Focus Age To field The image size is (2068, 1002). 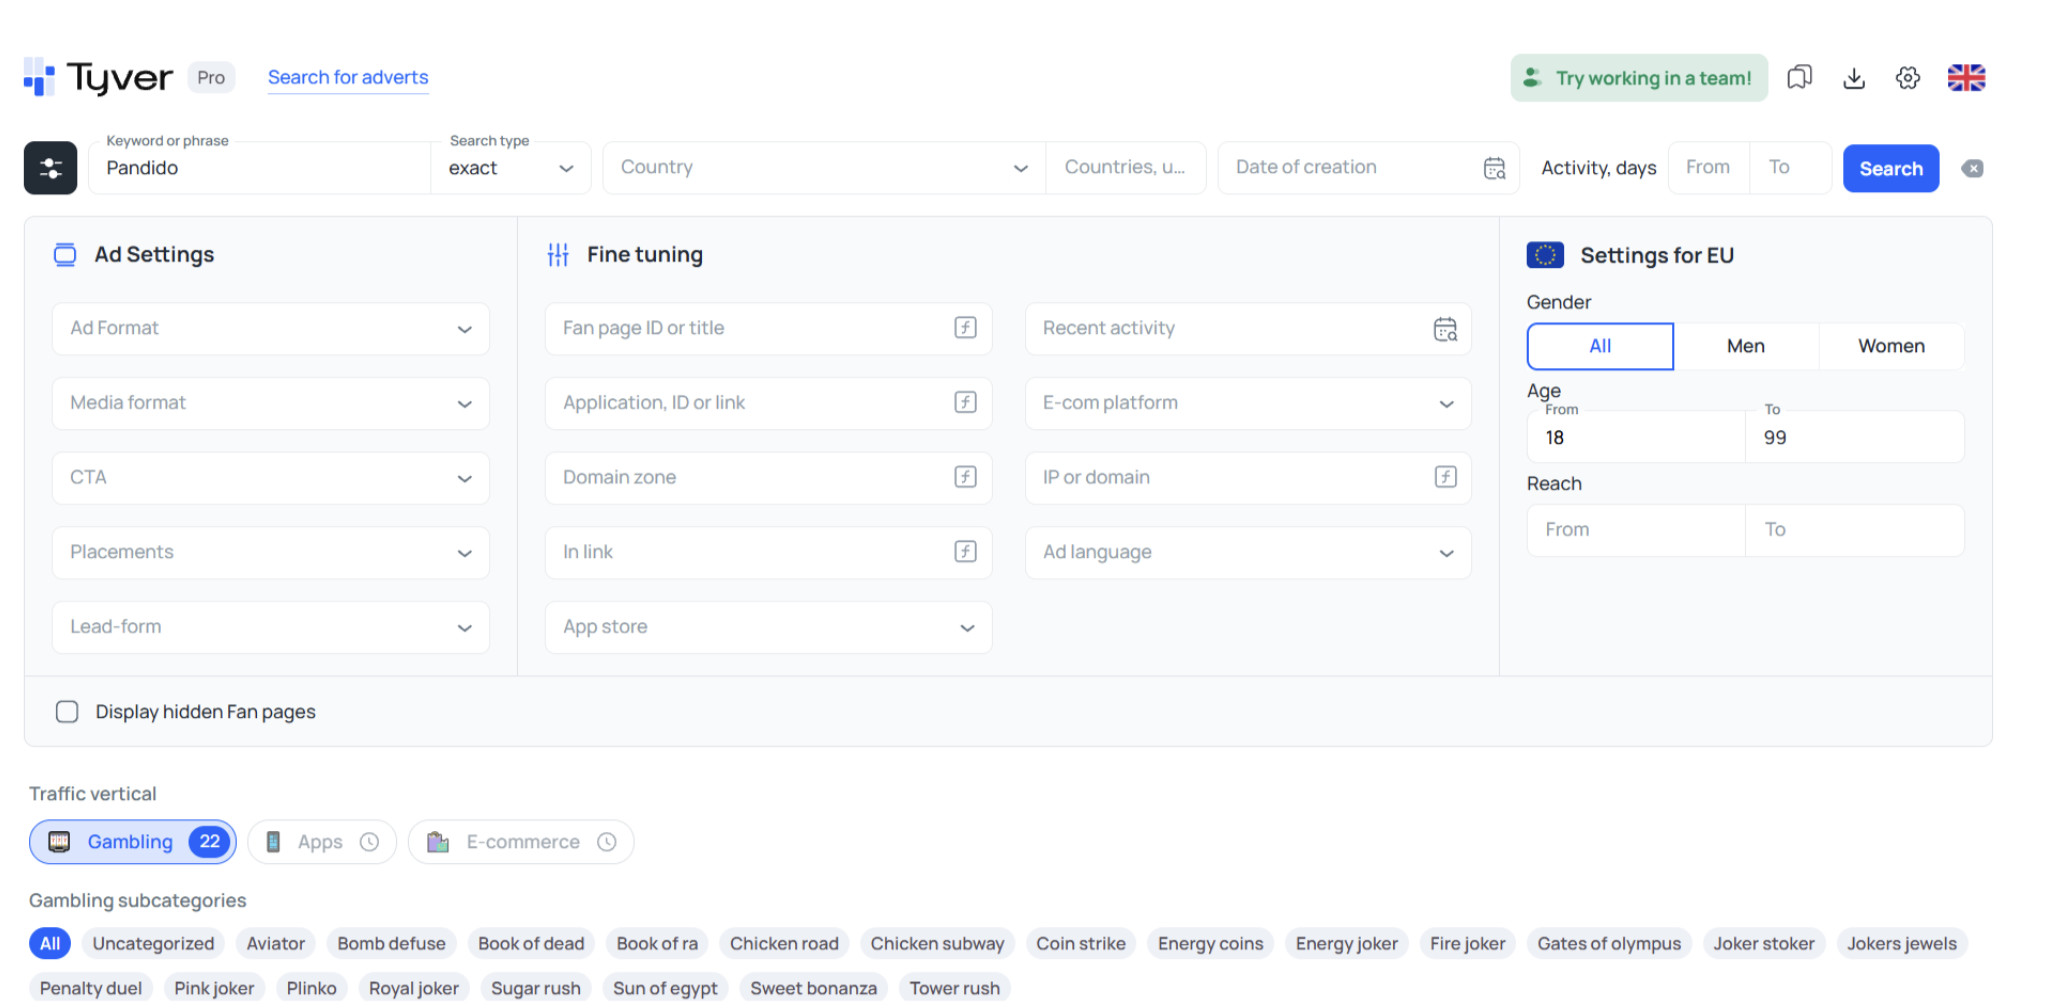[x=1855, y=437]
